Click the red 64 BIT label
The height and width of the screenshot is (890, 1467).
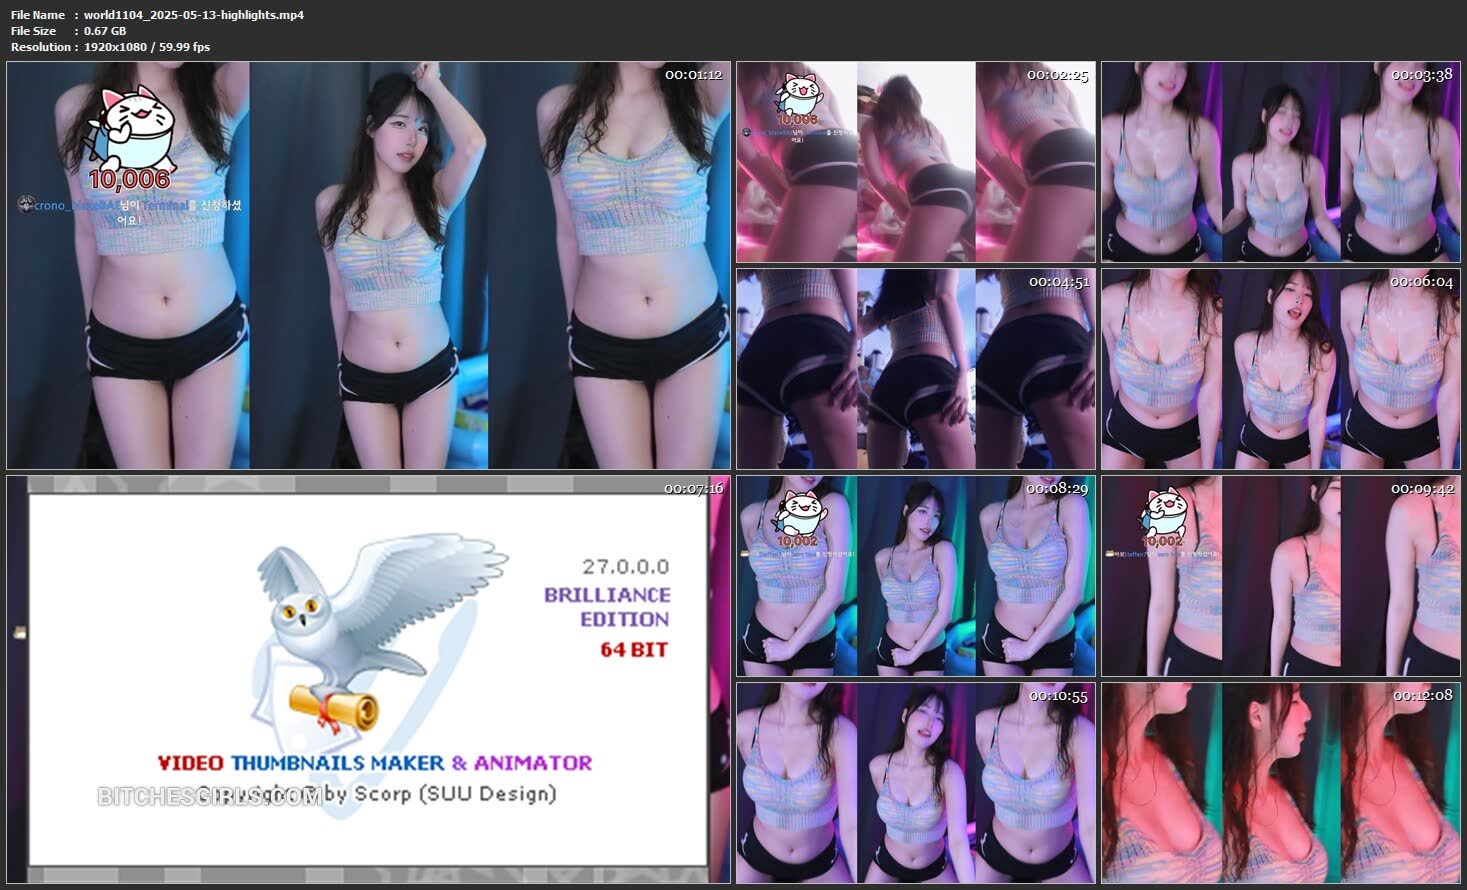pos(634,649)
